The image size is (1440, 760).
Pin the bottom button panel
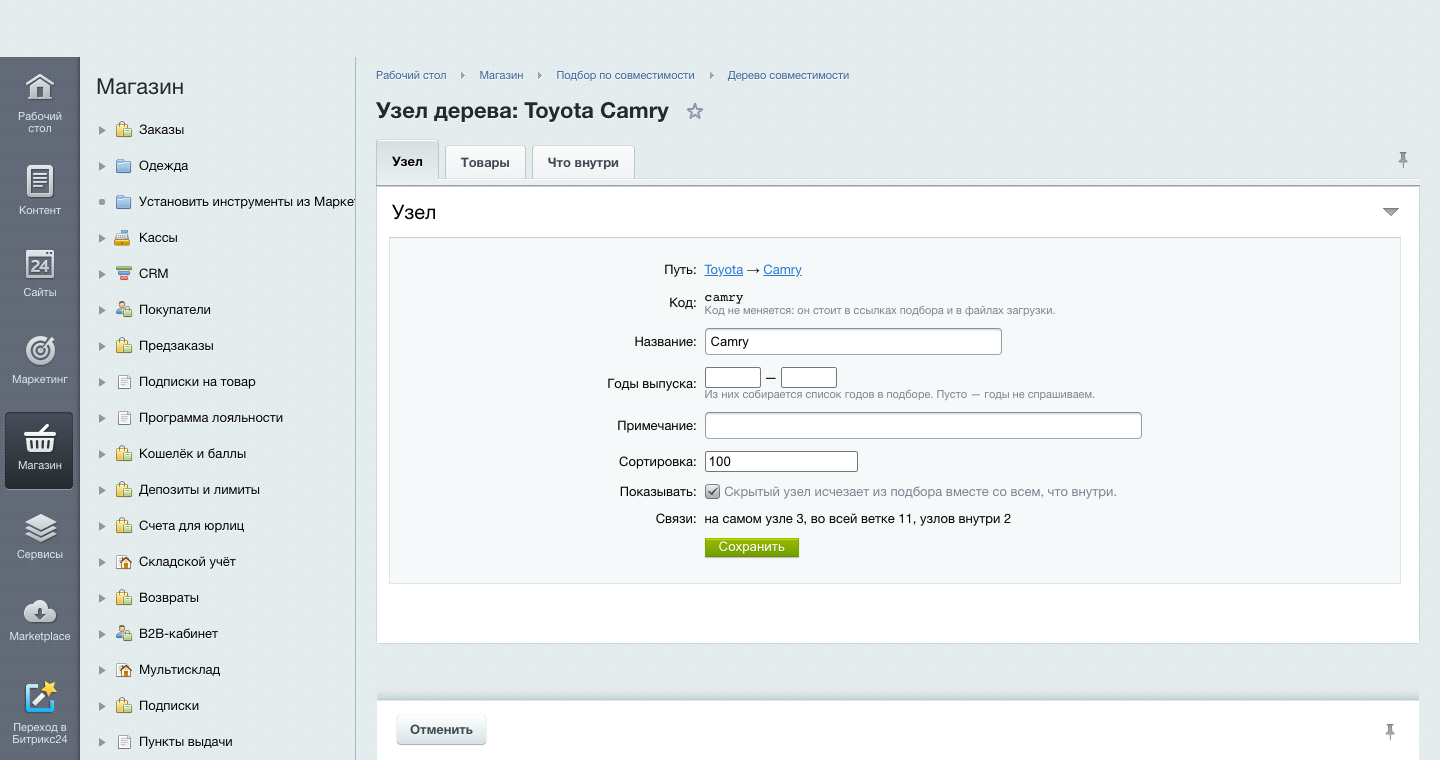pos(1390,731)
